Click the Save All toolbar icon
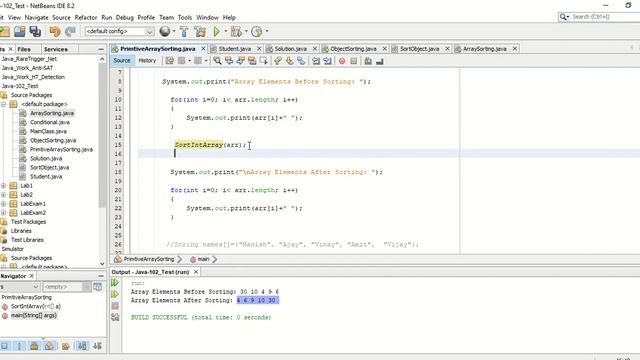Image resolution: width=640 pixels, height=360 pixels. [x=36, y=31]
